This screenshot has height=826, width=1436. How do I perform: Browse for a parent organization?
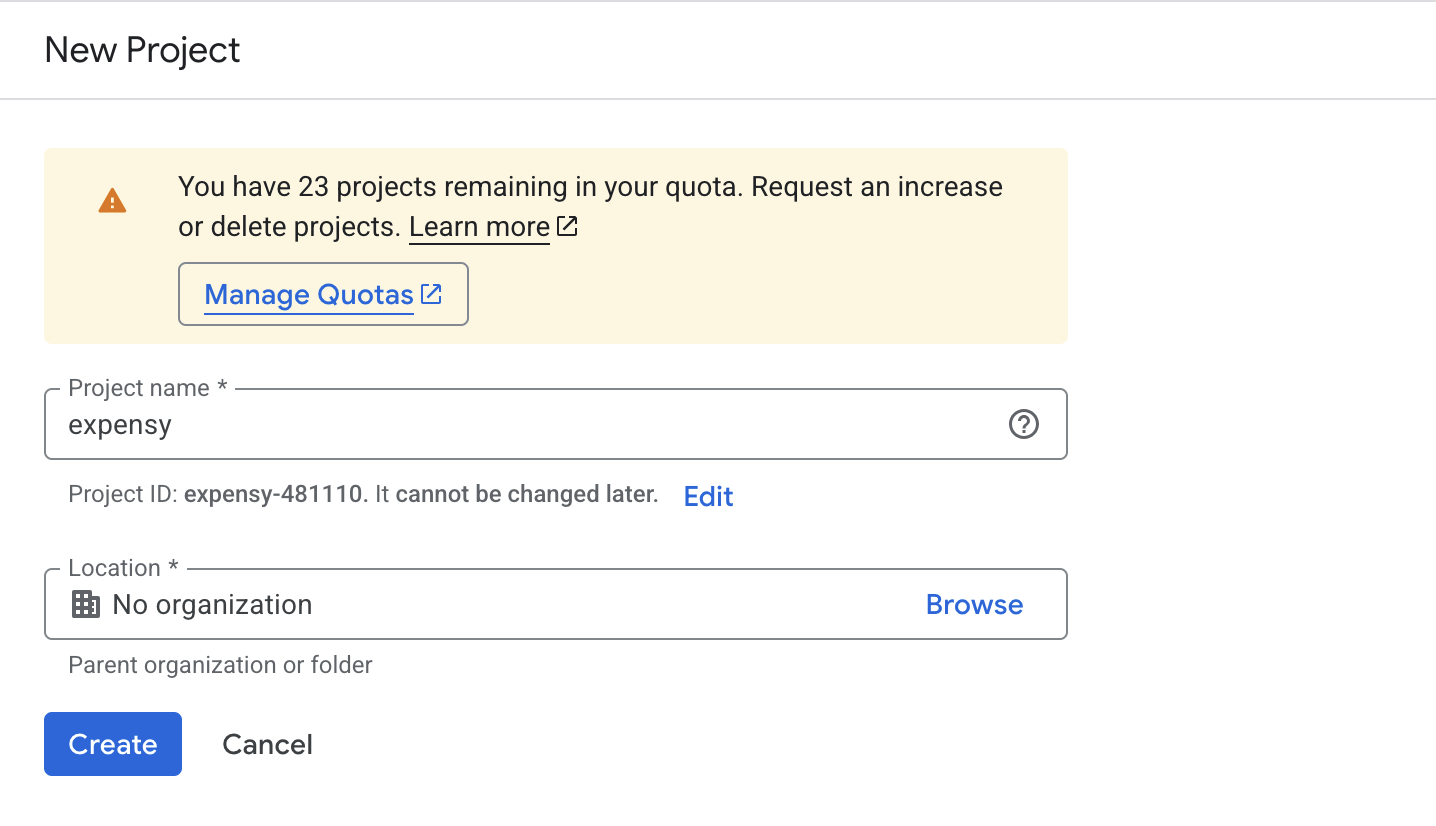(973, 604)
